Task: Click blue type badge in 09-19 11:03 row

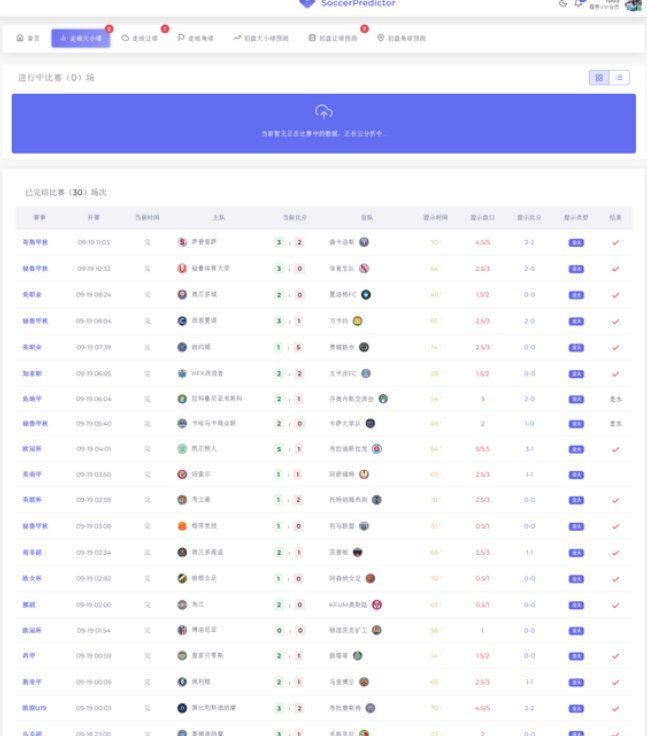Action: [576, 243]
